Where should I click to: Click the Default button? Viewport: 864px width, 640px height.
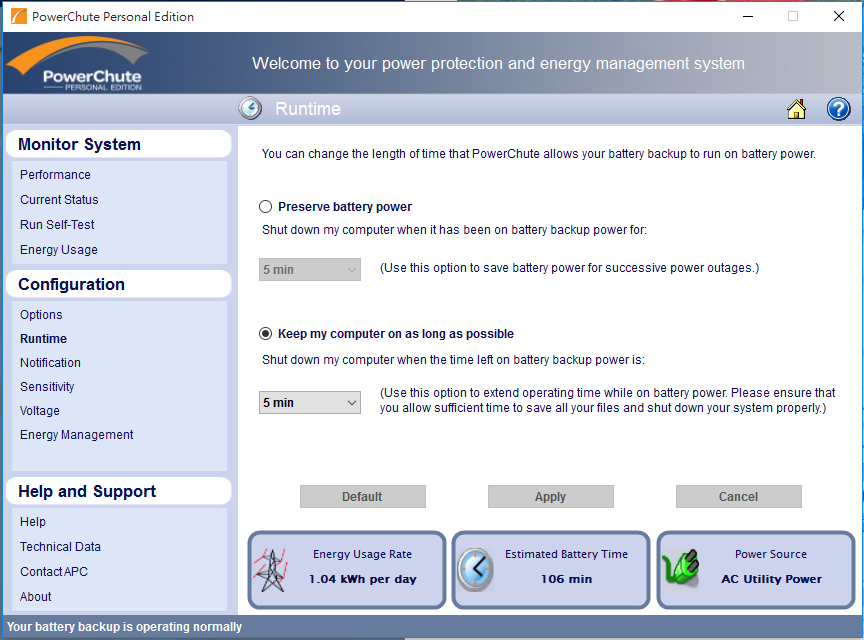pos(363,496)
